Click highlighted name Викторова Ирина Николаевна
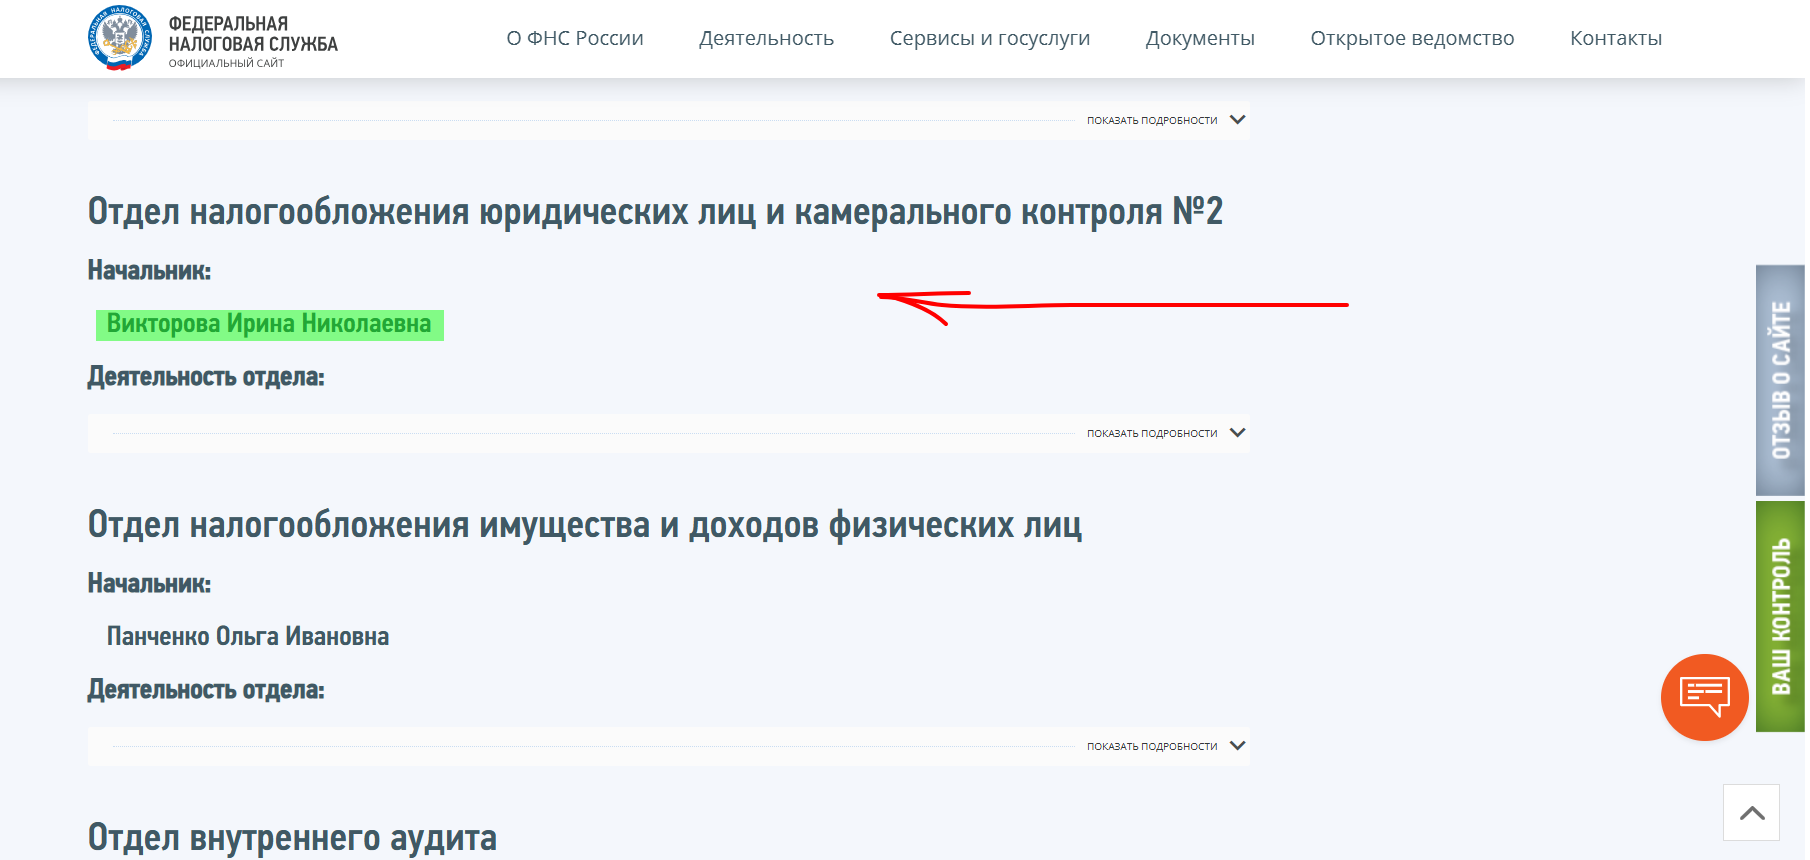Screen dimensions: 1810x860 click(269, 324)
